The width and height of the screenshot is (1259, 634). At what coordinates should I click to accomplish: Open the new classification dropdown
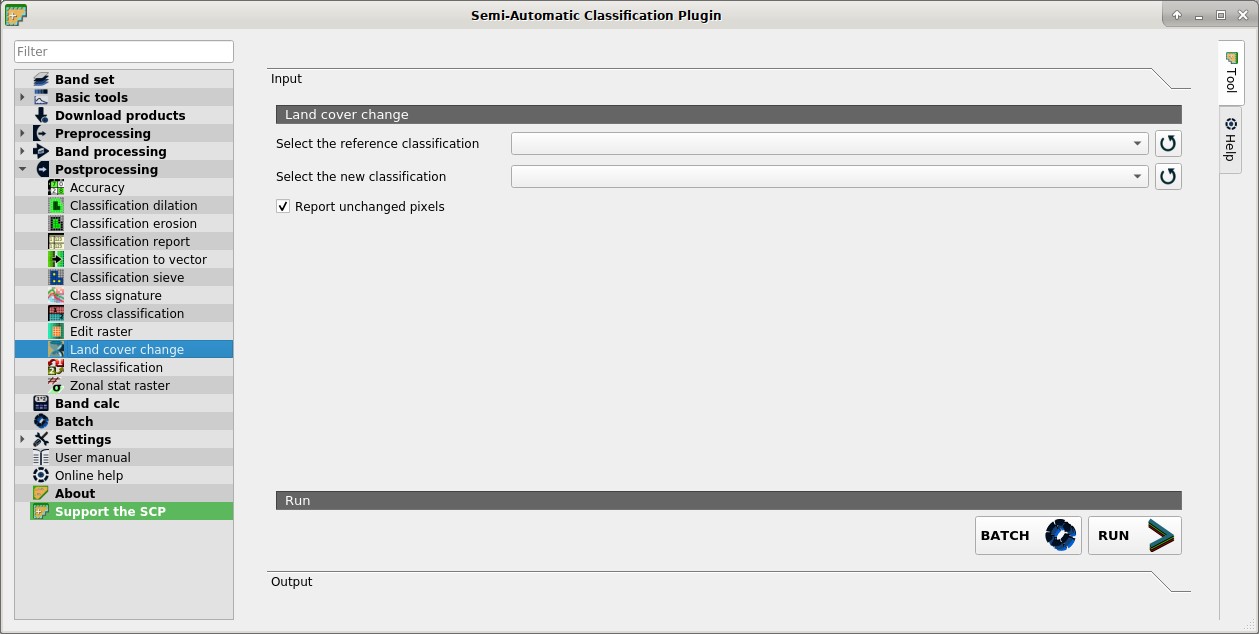coord(829,176)
